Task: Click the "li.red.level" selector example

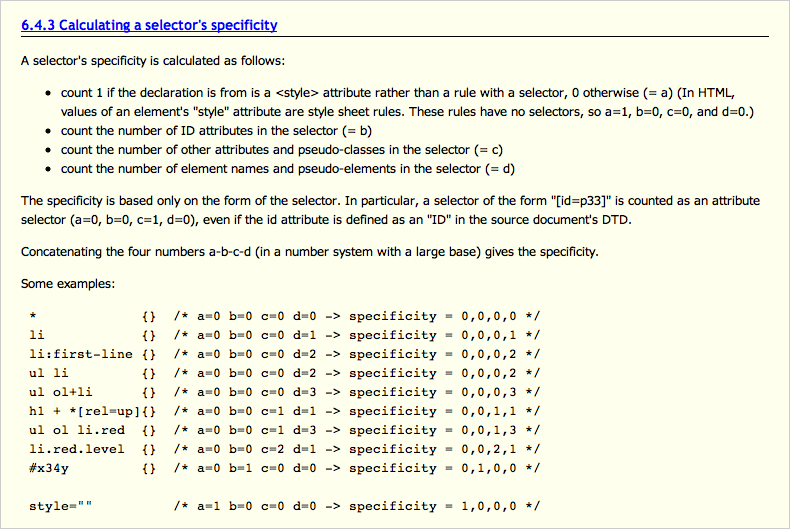Action: 77,449
